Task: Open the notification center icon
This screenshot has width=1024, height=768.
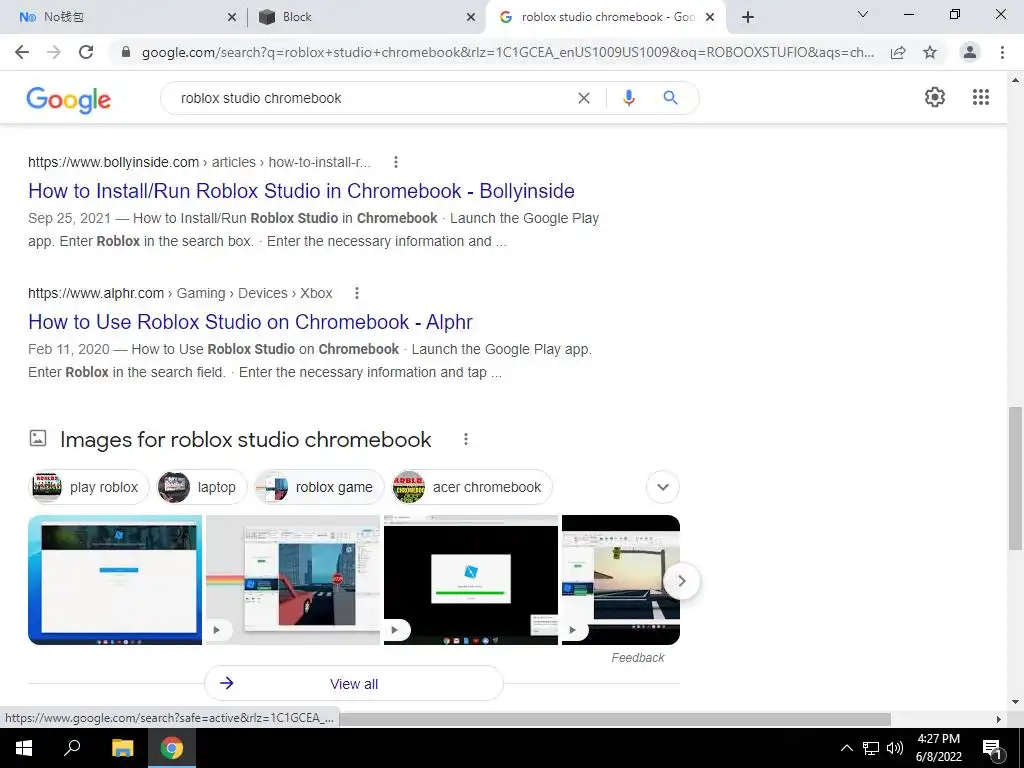Action: (992, 748)
